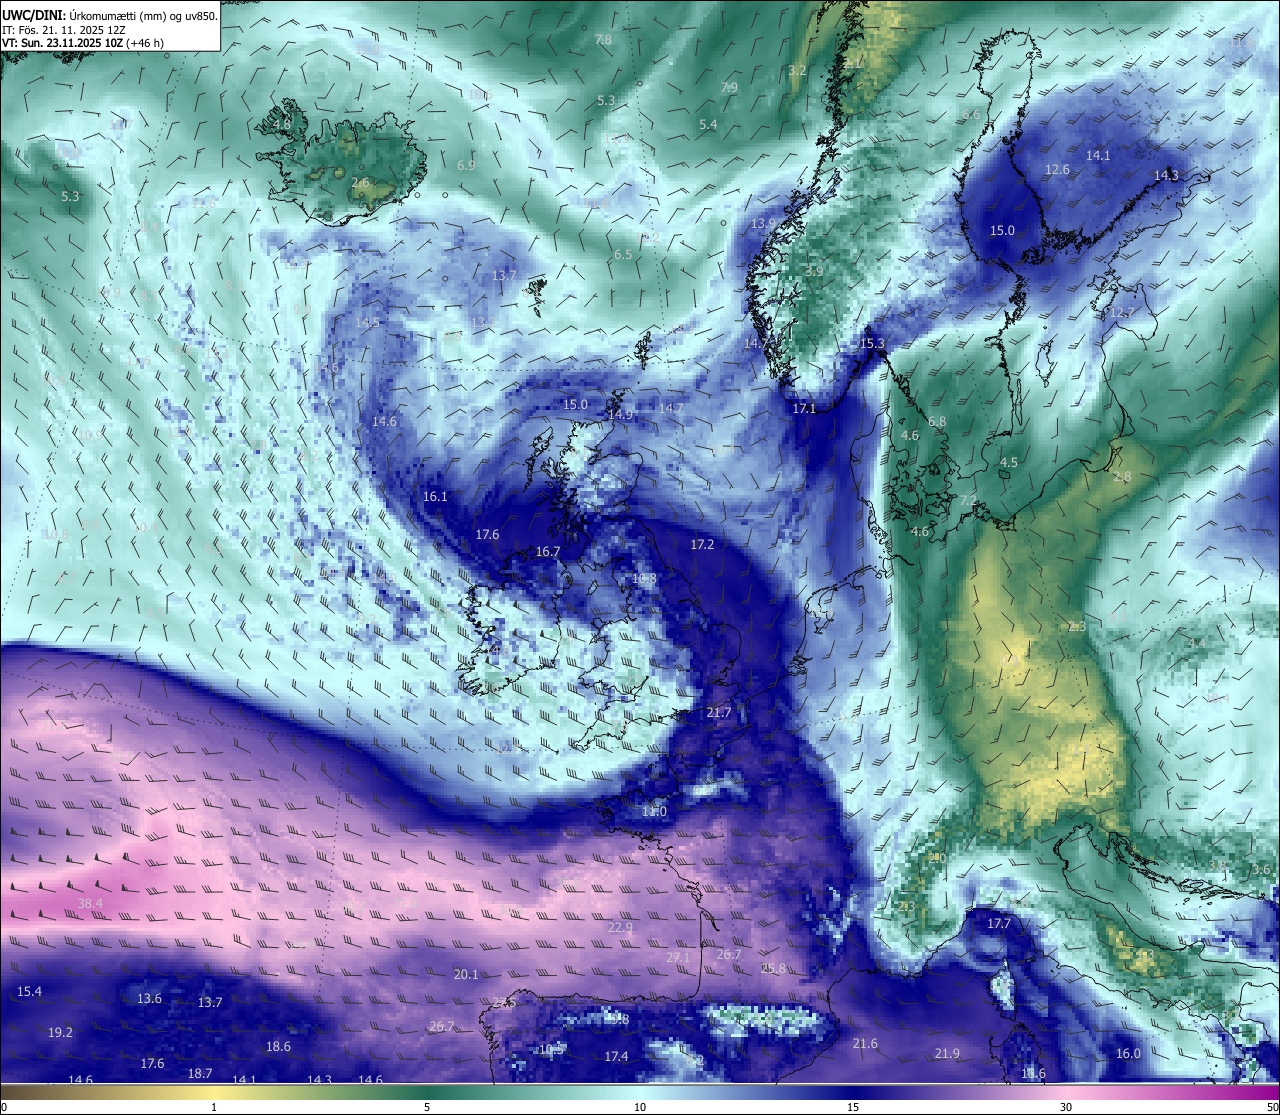1280x1115 pixels.
Task: Click the 17.2 value over the North Sea
Action: [702, 545]
